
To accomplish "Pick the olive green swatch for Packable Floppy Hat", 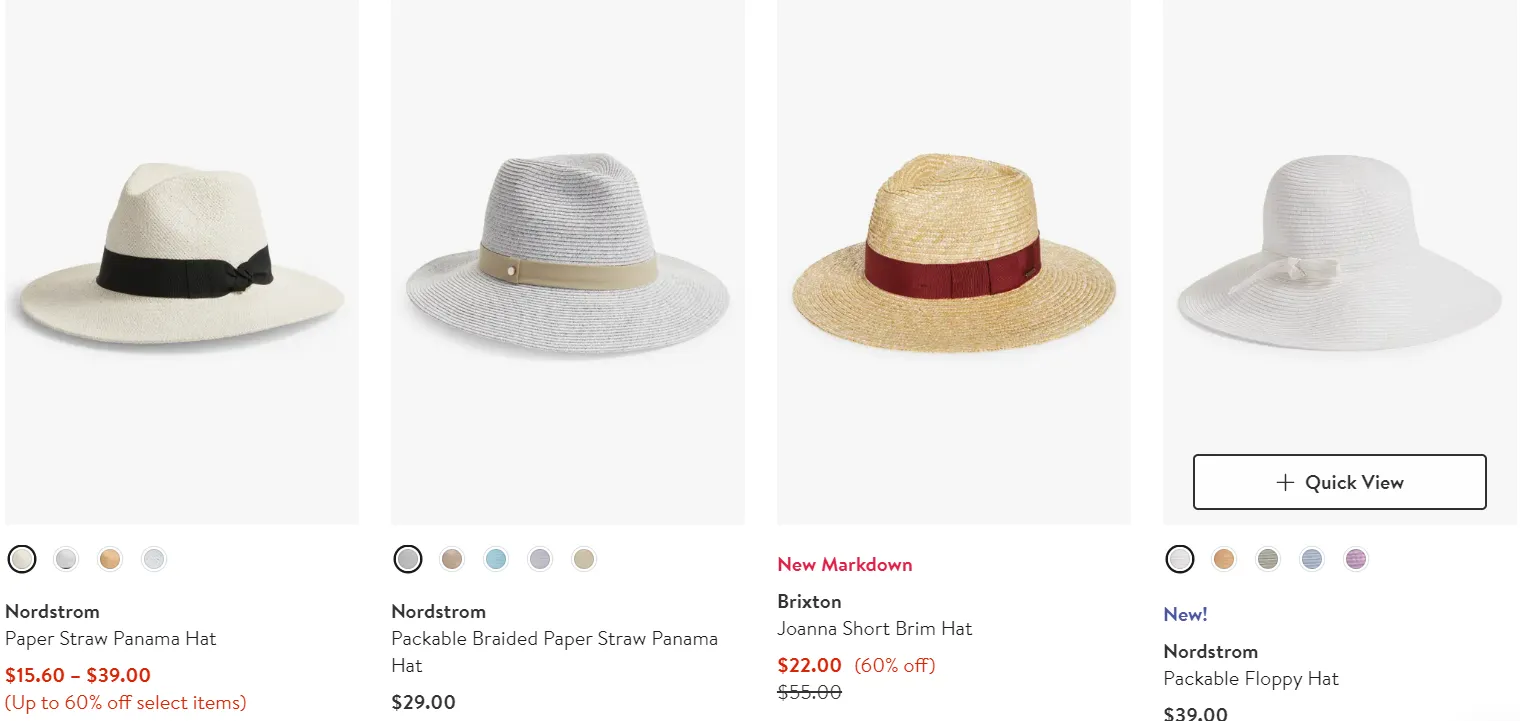I will tap(1267, 559).
